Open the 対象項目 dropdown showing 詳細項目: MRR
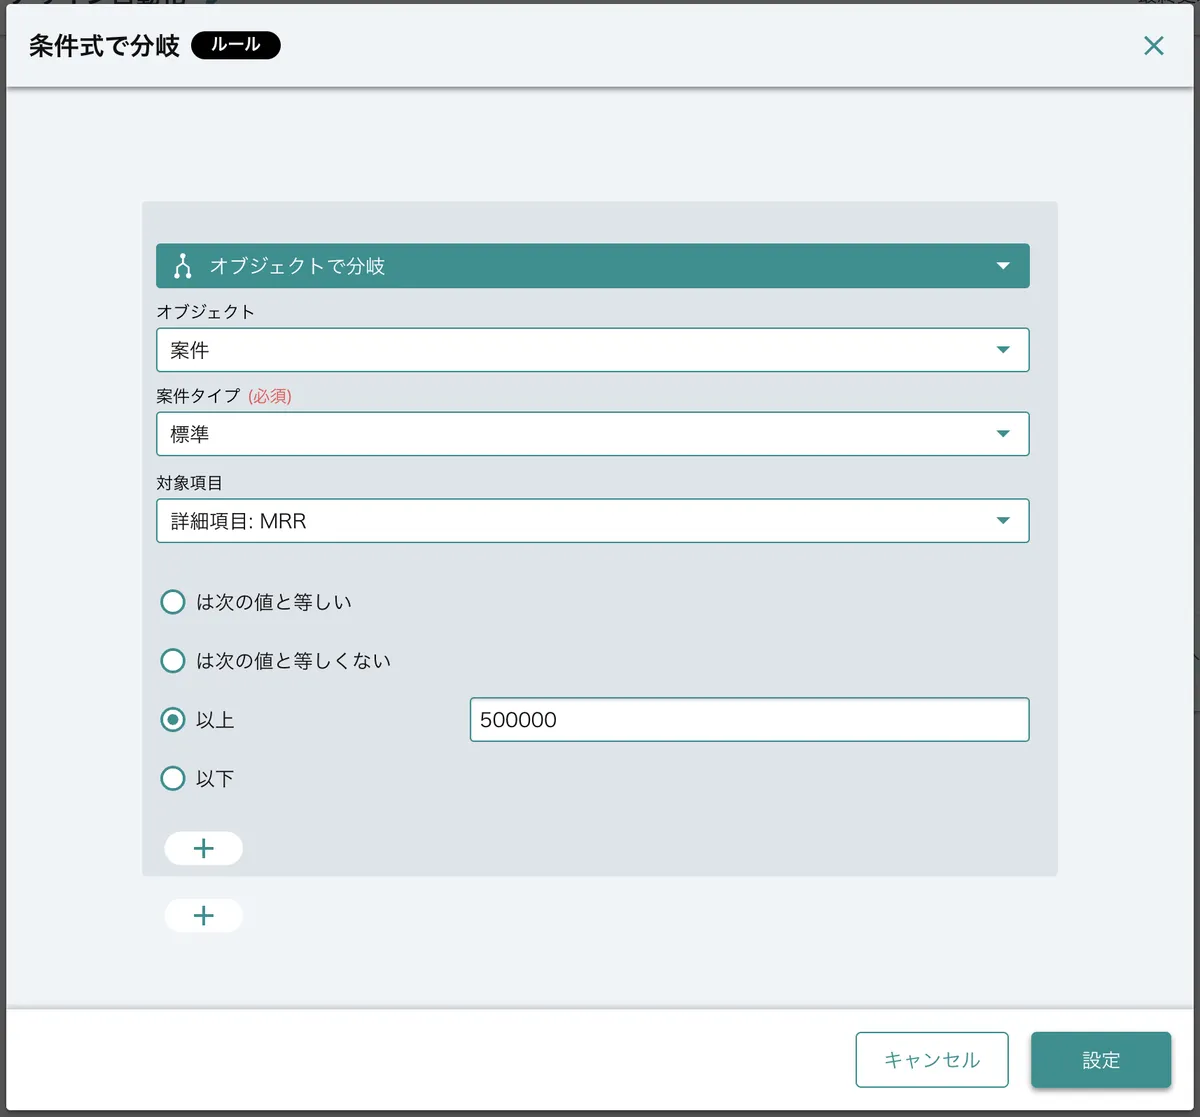The width and height of the screenshot is (1200, 1117). 592,521
